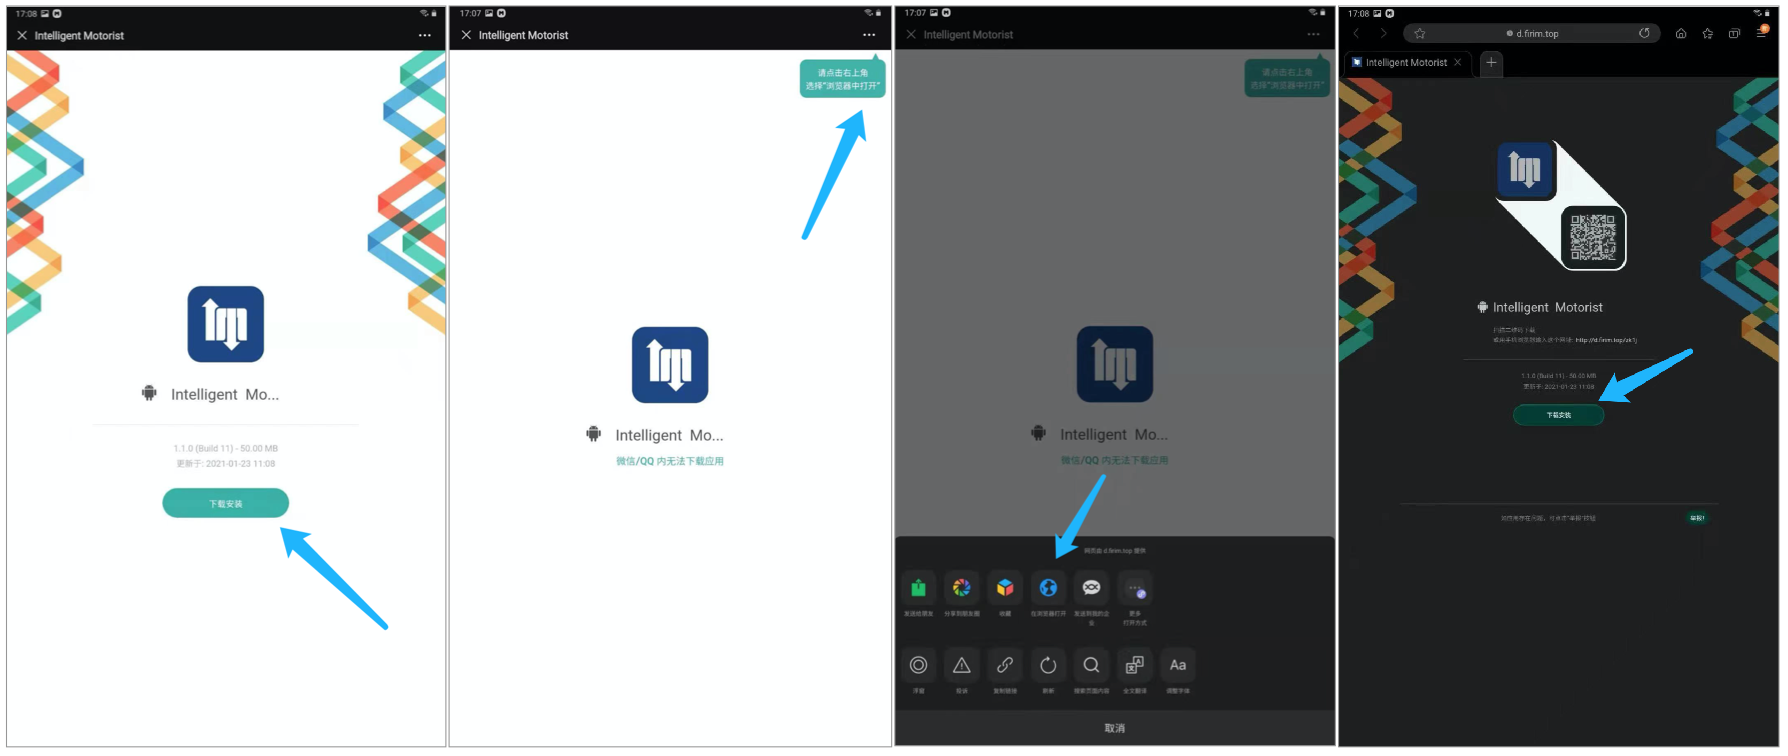Tap the colorful aperture Moments share icon
This screenshot has width=1788, height=756.
pyautogui.click(x=961, y=588)
